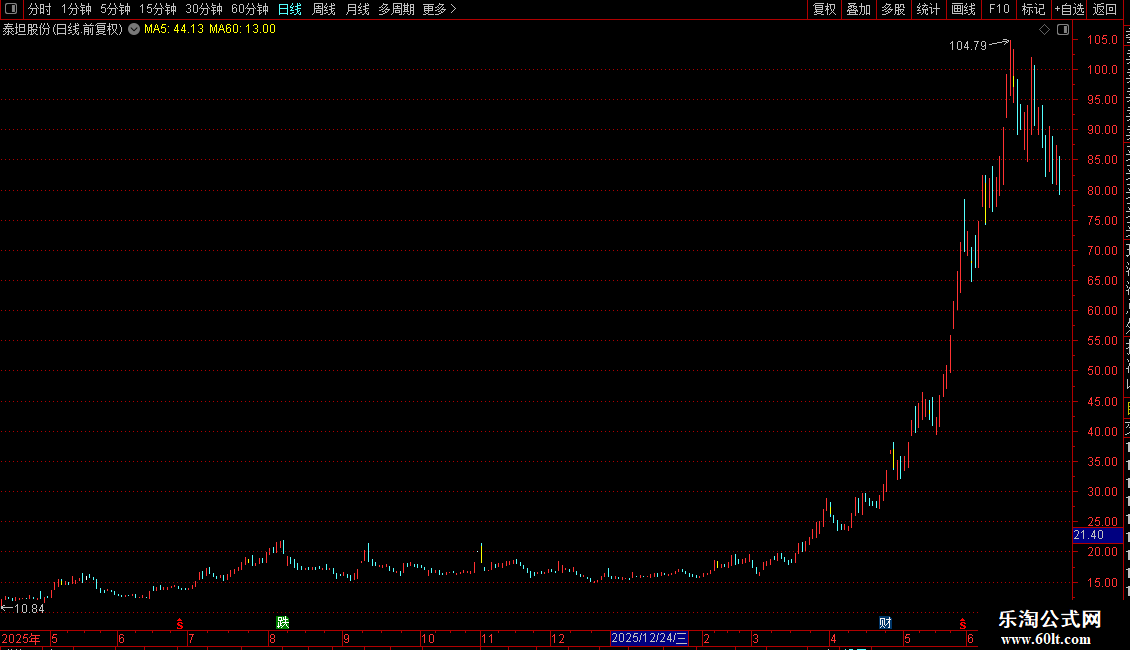Open the 复权 adjustment option

pyautogui.click(x=824, y=9)
